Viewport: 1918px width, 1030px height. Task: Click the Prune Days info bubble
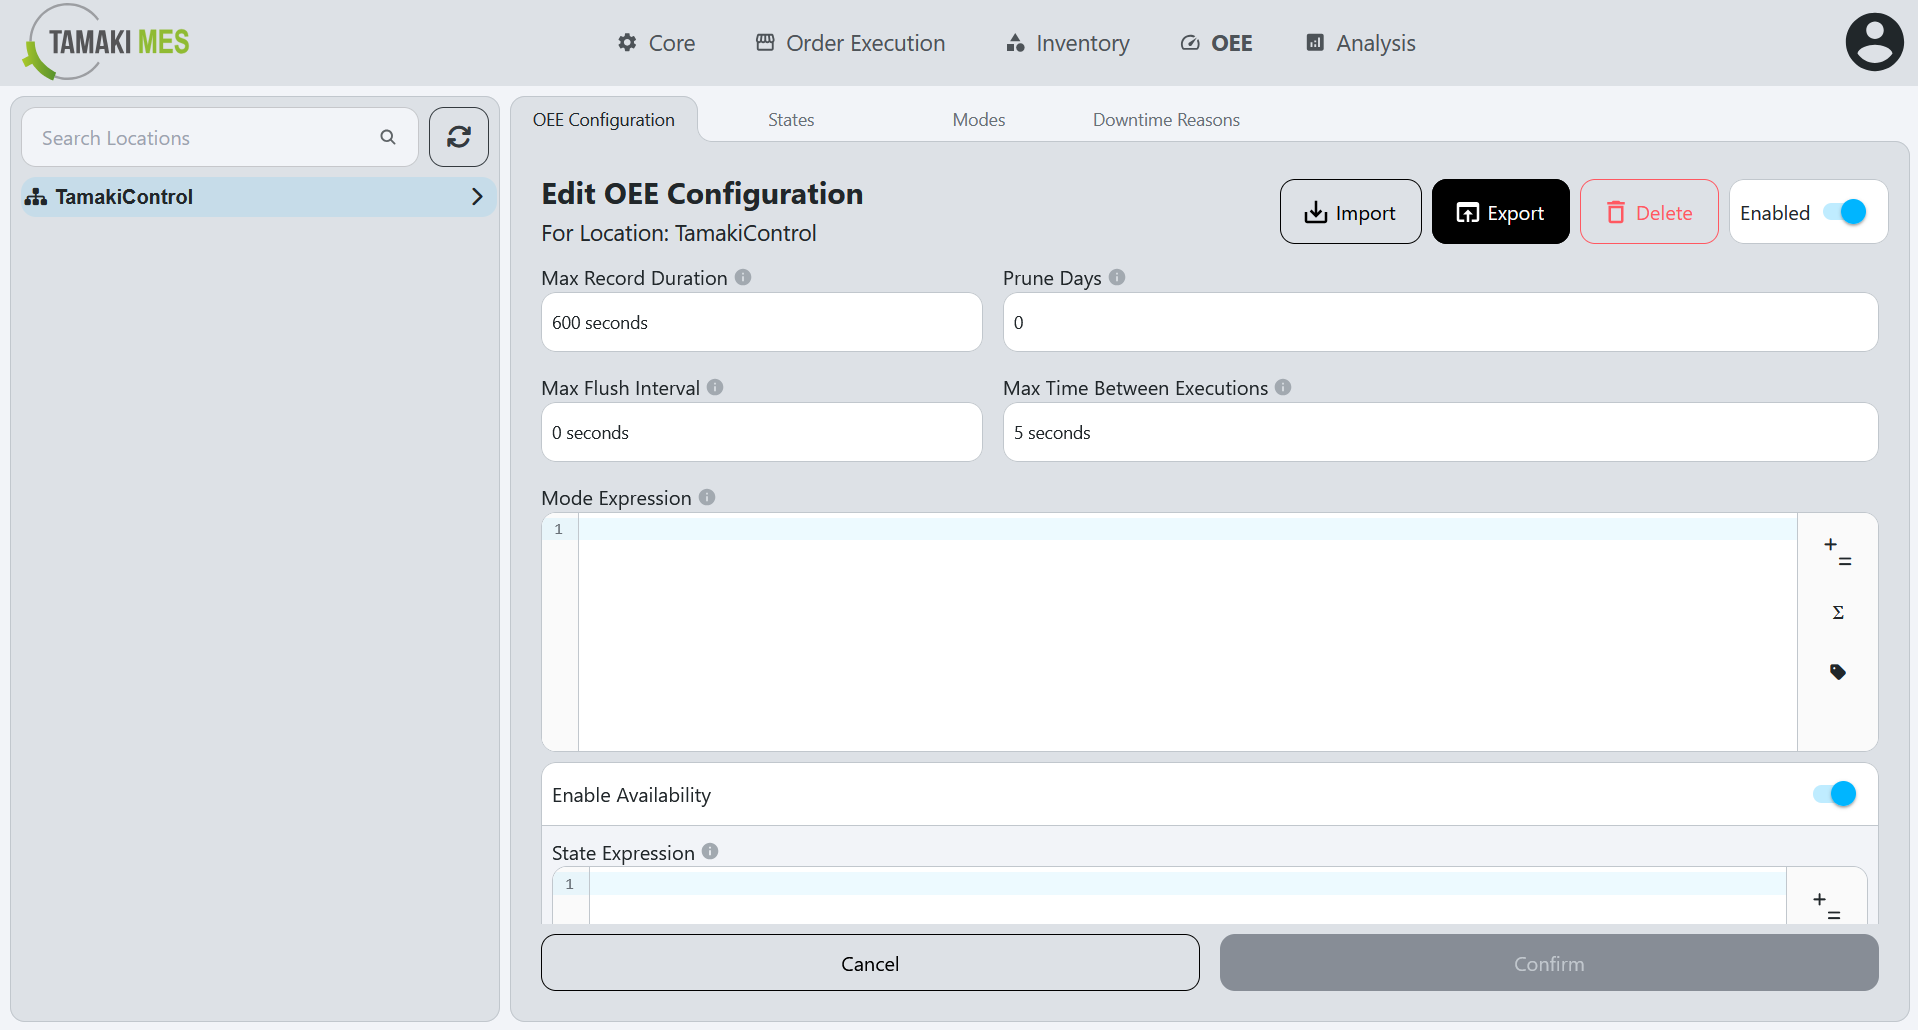[x=1117, y=277]
